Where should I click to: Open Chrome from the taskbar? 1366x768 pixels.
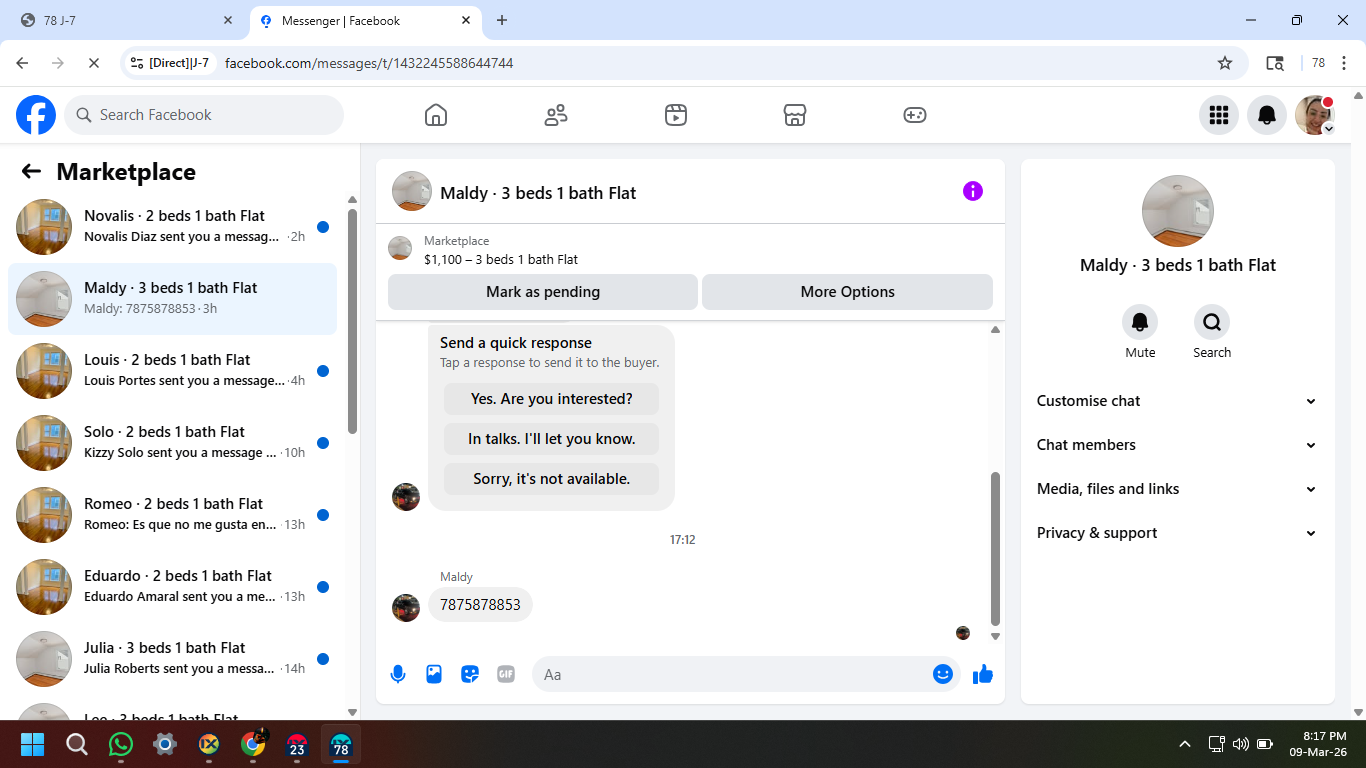pyautogui.click(x=254, y=744)
